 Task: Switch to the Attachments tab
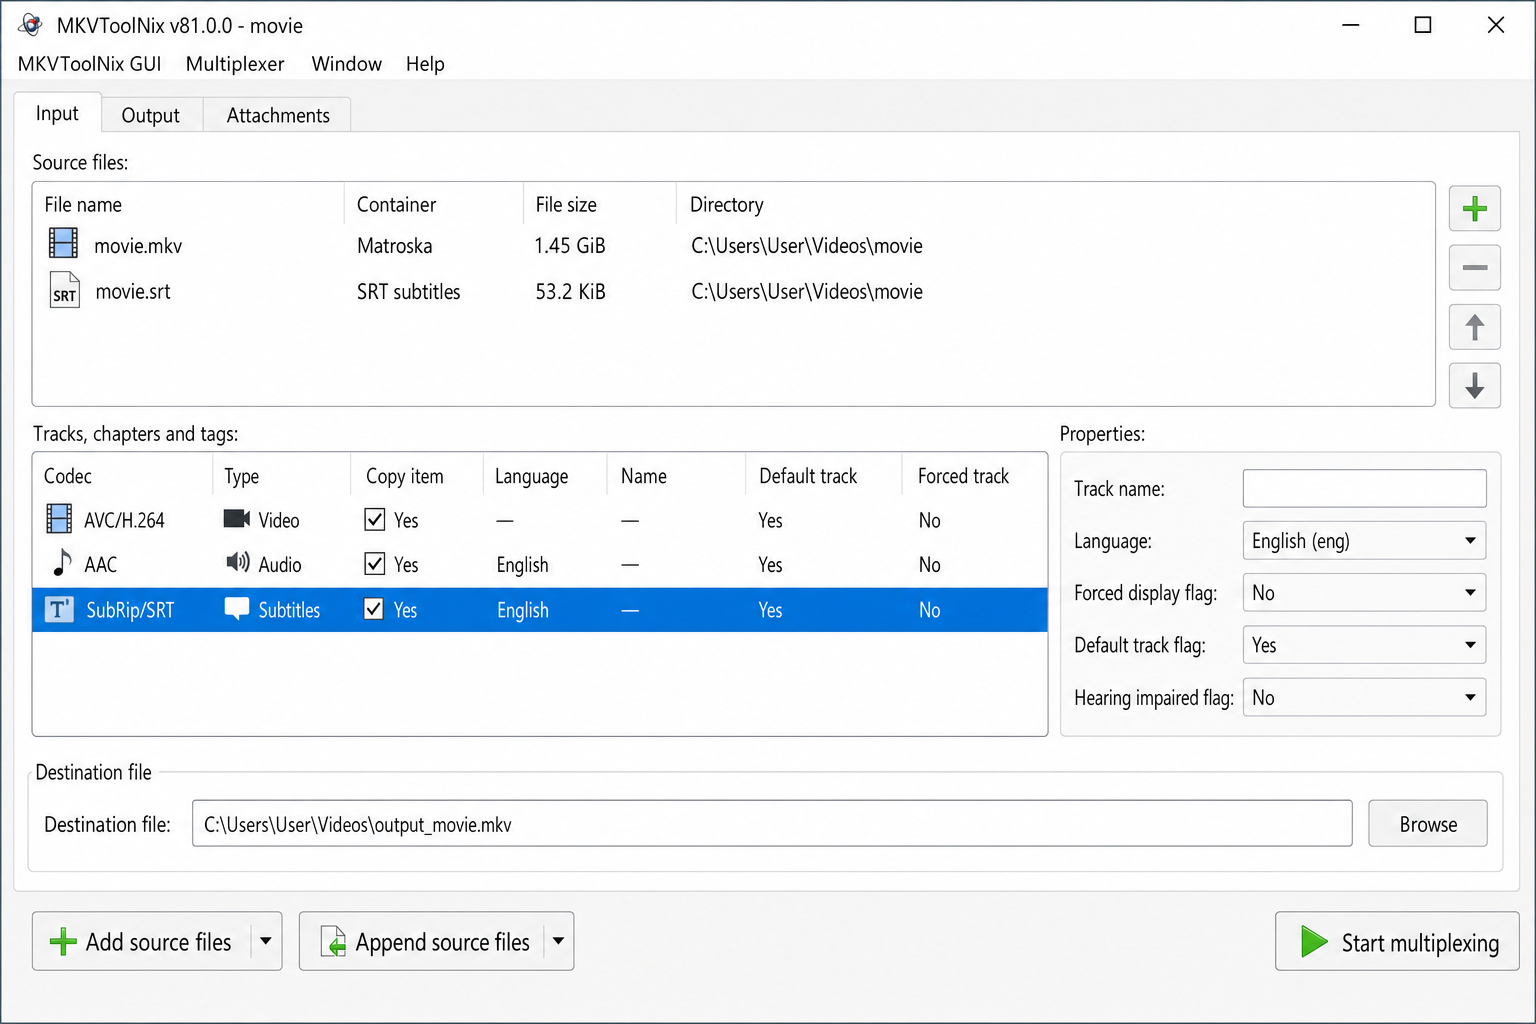[278, 115]
